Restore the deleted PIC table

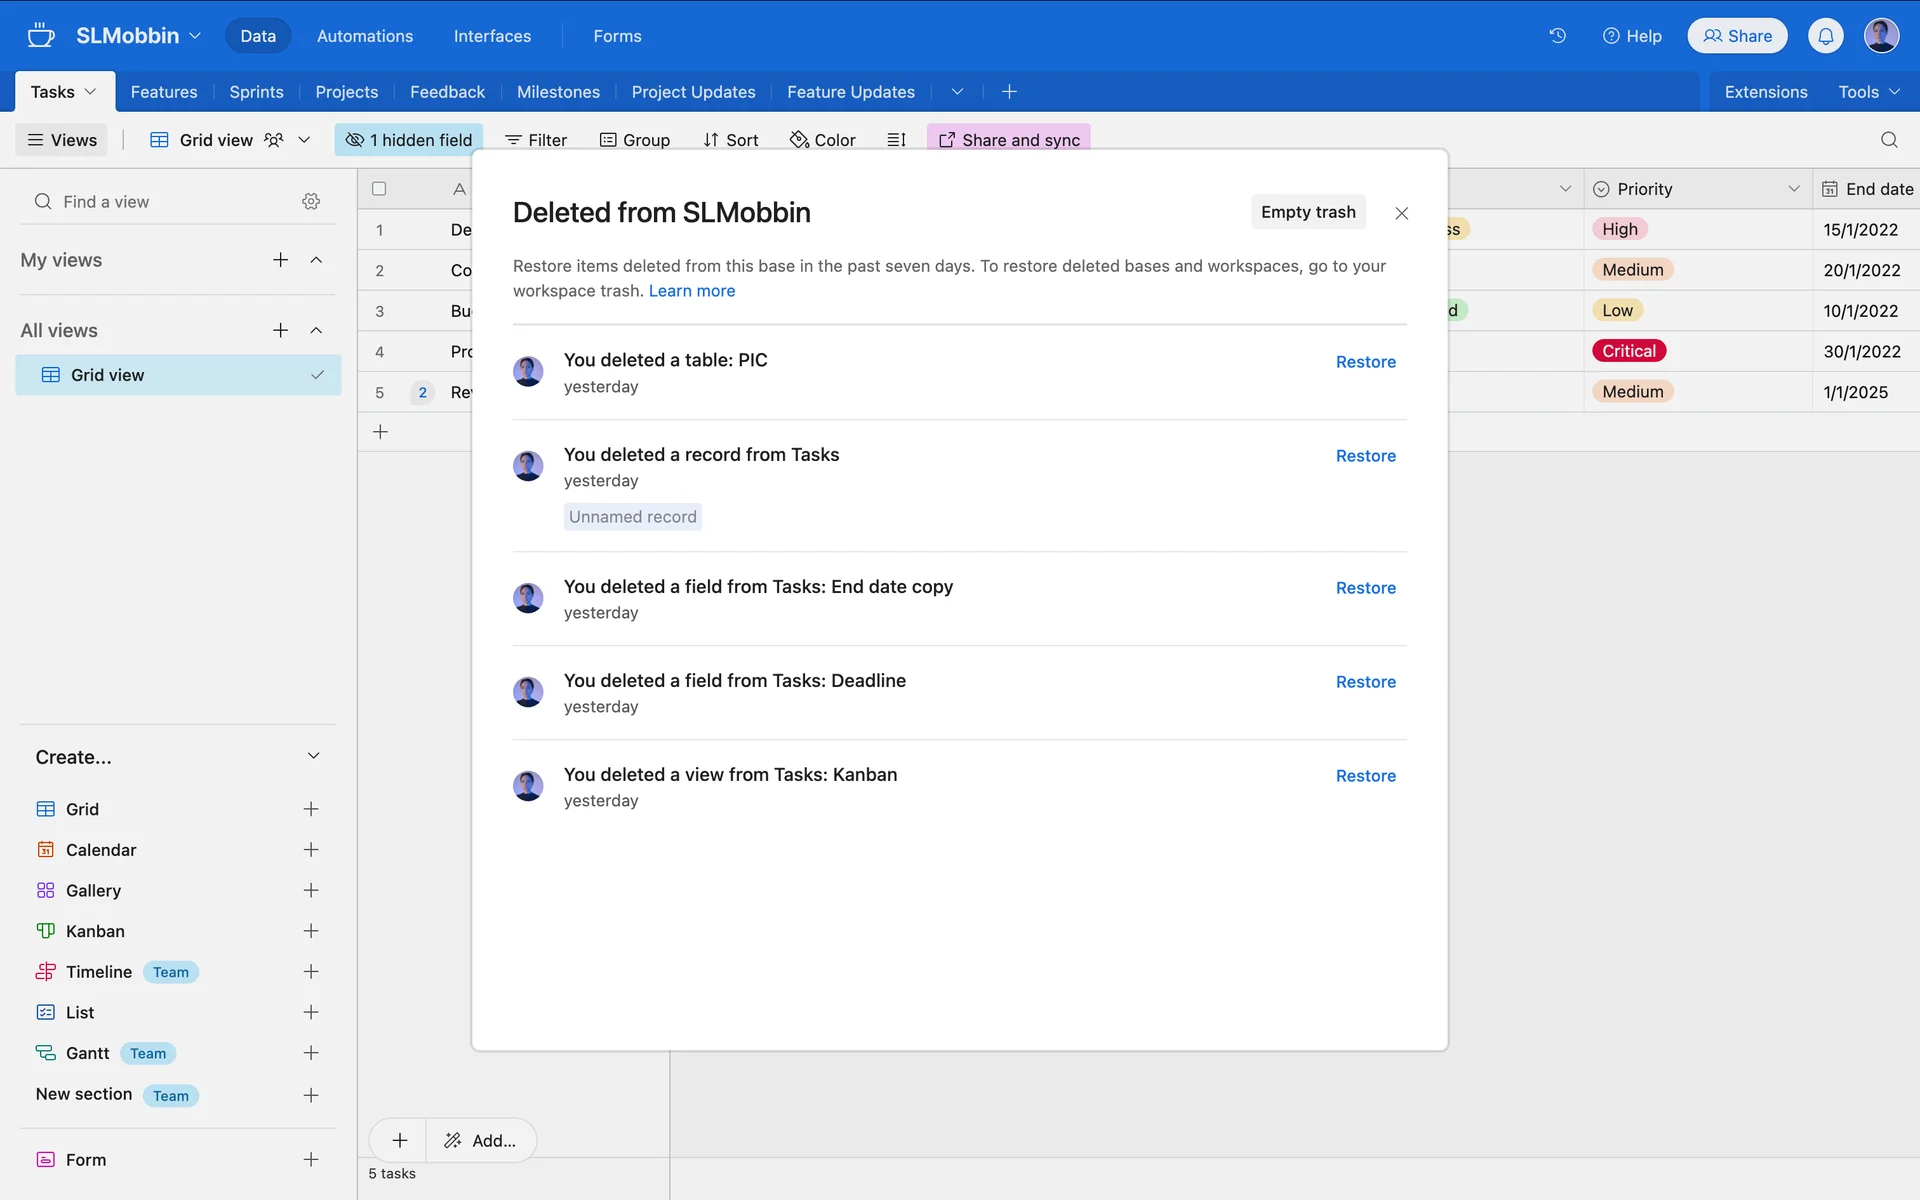[1365, 362]
